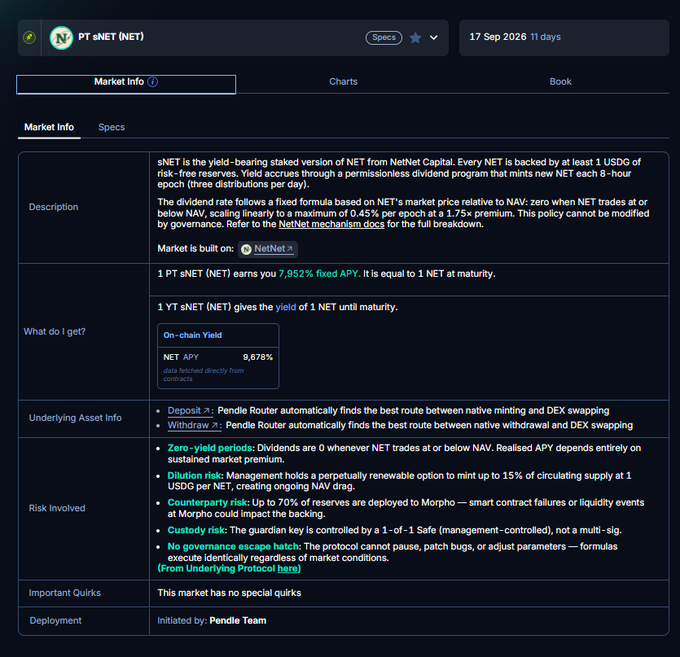Click the maturity date 17 Sep 2026
Viewport: 680px width, 657px height.
pyautogui.click(x=497, y=37)
